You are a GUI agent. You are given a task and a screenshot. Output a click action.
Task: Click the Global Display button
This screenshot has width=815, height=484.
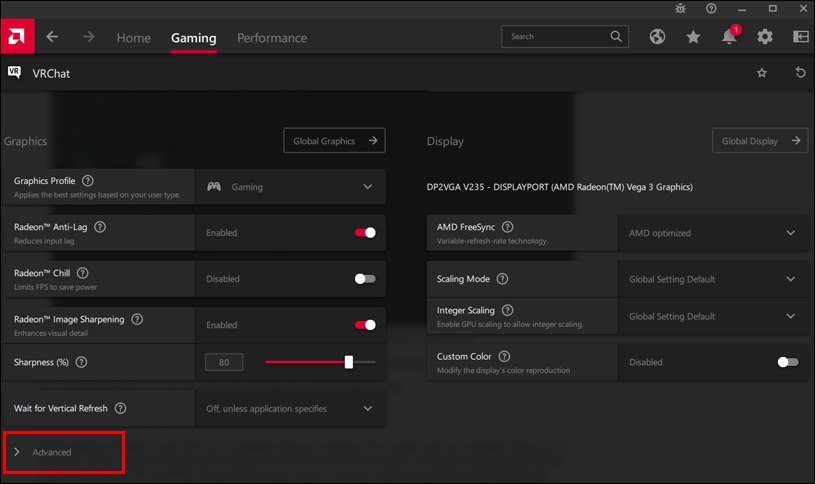click(x=760, y=141)
